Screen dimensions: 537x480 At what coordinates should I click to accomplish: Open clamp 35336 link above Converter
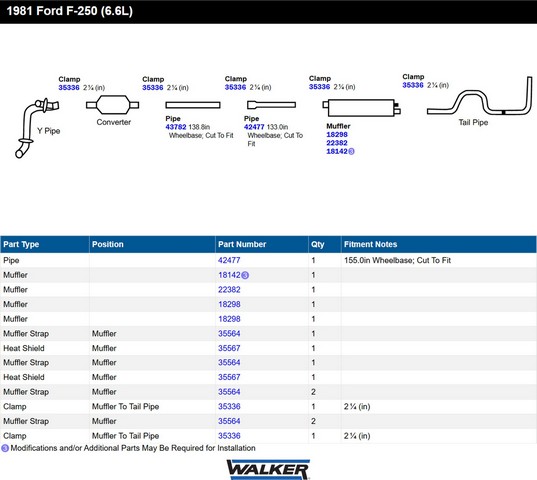coord(153,88)
